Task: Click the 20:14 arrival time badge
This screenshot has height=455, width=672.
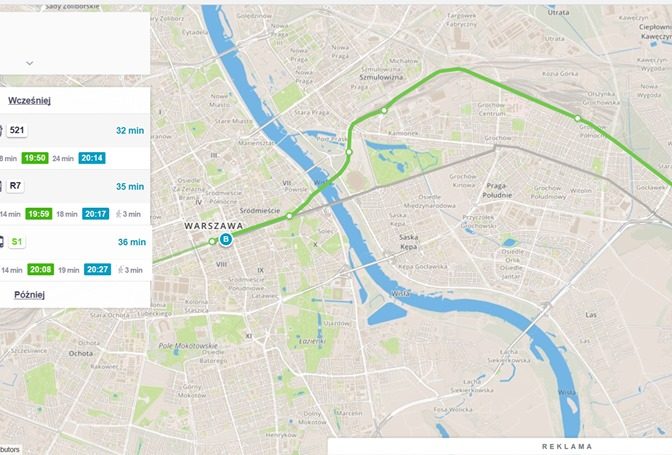Action: (x=92, y=158)
